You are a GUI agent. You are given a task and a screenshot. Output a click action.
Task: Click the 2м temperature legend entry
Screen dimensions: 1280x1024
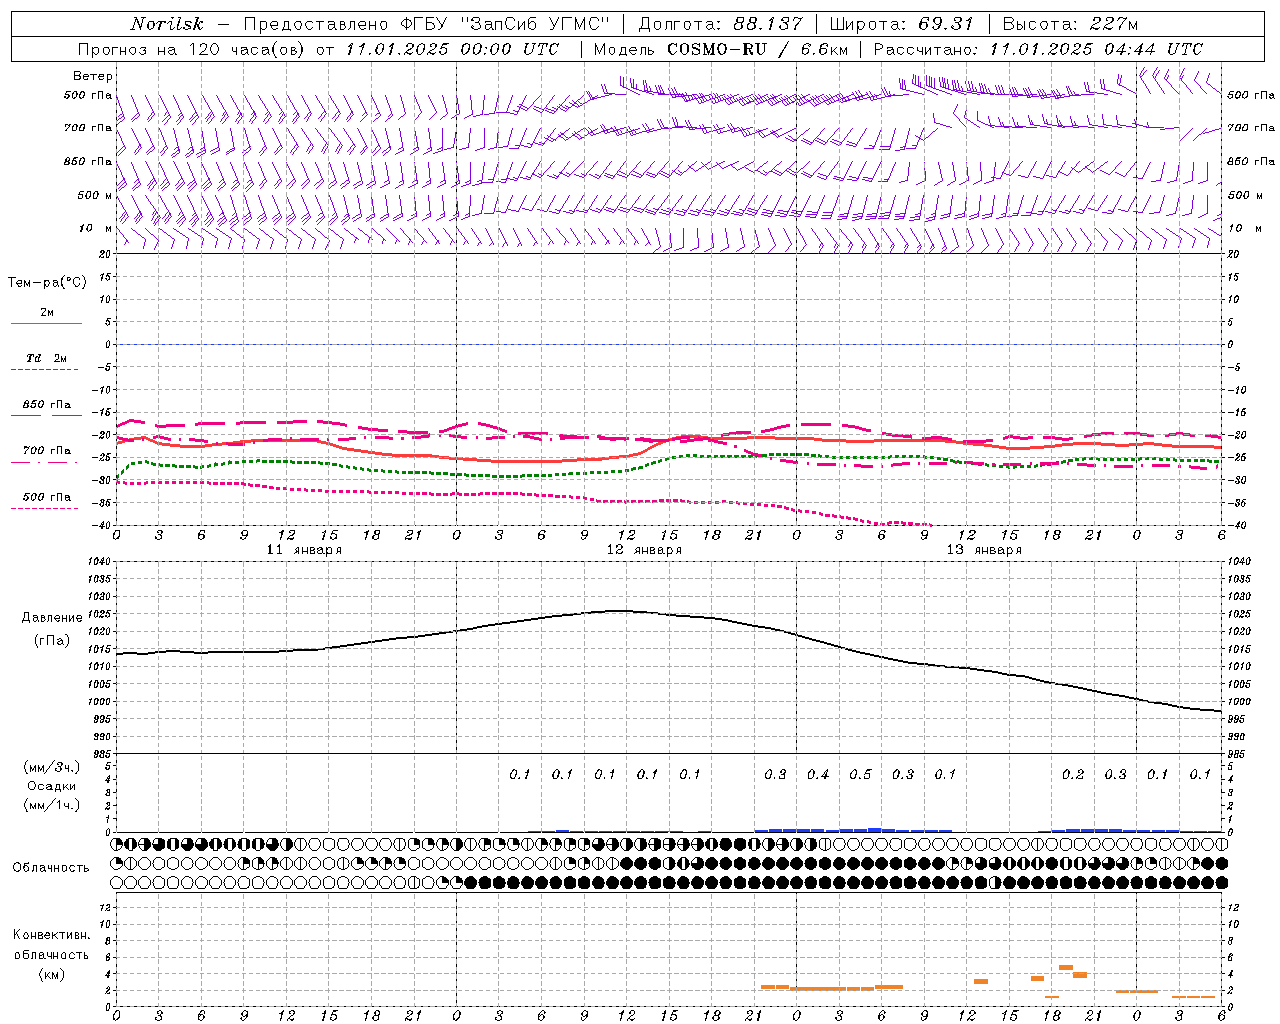coord(47,312)
